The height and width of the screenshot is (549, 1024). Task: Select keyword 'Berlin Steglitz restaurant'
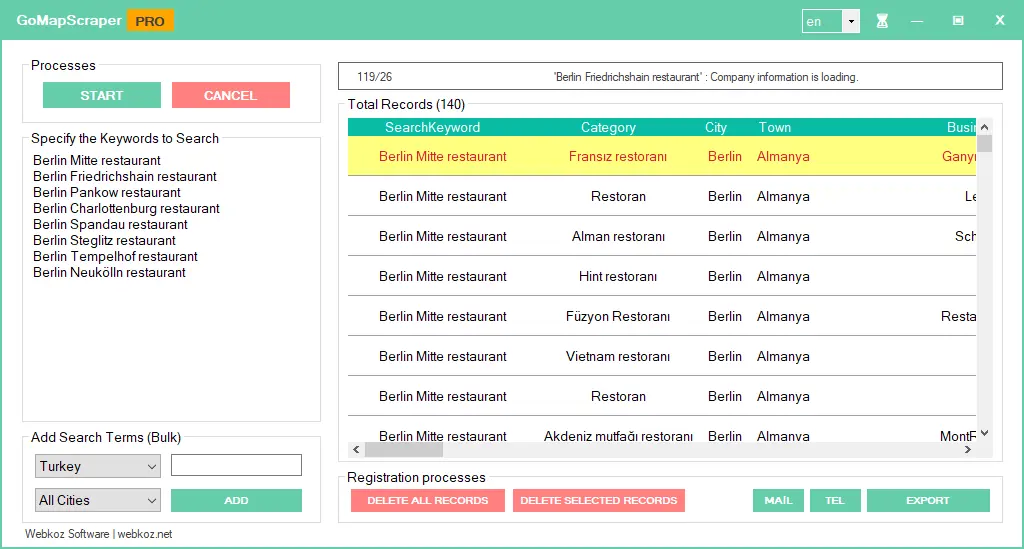(x=104, y=241)
